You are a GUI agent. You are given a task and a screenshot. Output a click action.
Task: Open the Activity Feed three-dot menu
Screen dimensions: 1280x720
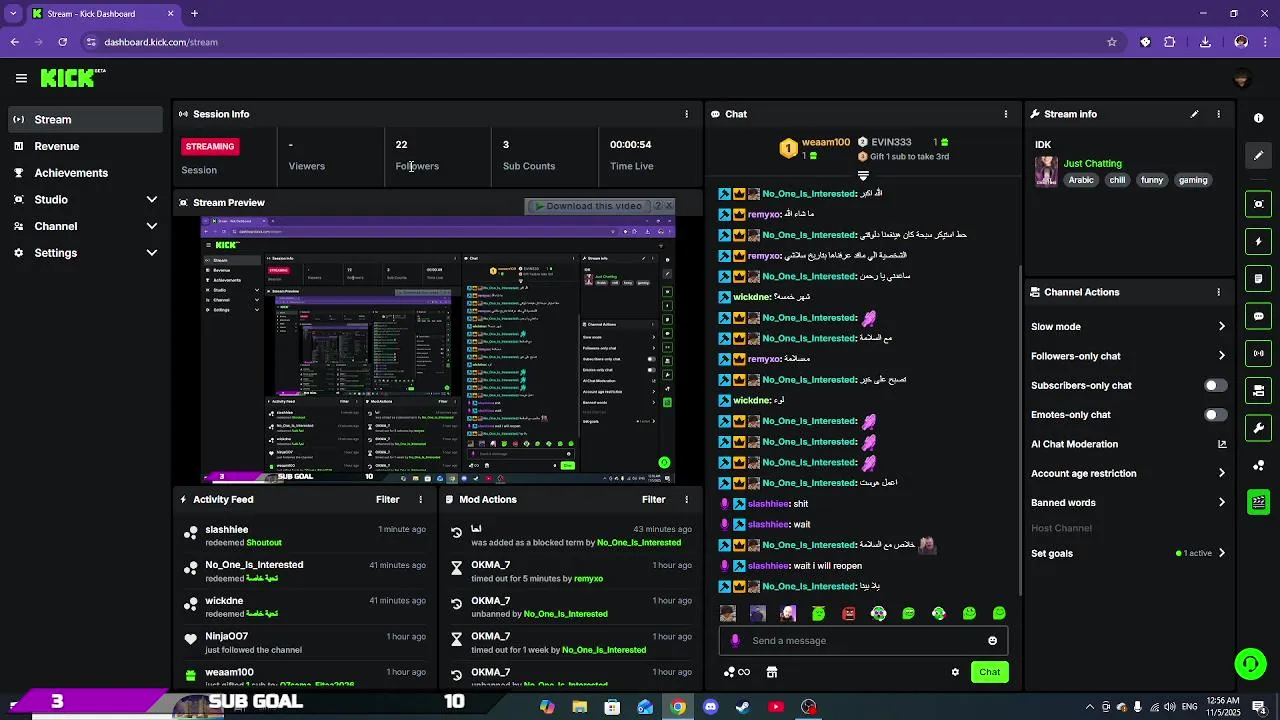click(x=420, y=499)
